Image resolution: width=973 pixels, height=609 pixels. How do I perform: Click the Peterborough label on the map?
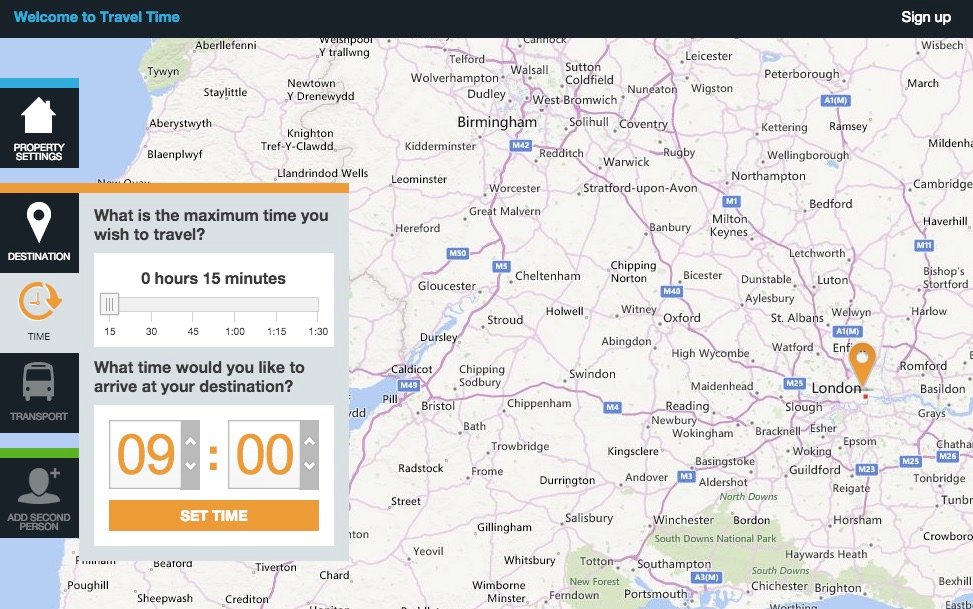coord(801,74)
